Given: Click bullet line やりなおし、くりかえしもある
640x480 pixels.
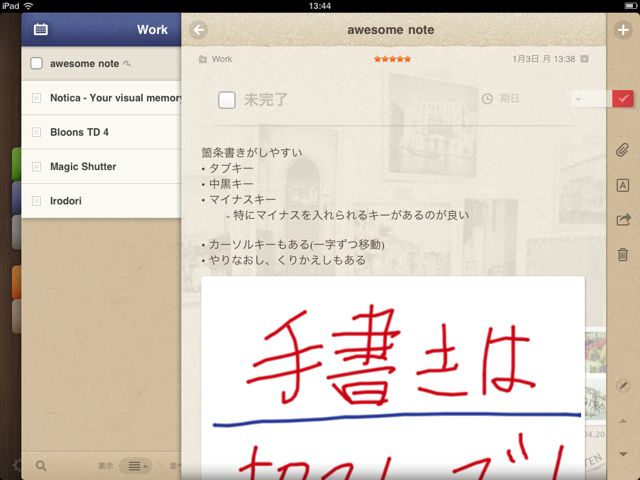Looking at the screenshot, I should point(284,260).
